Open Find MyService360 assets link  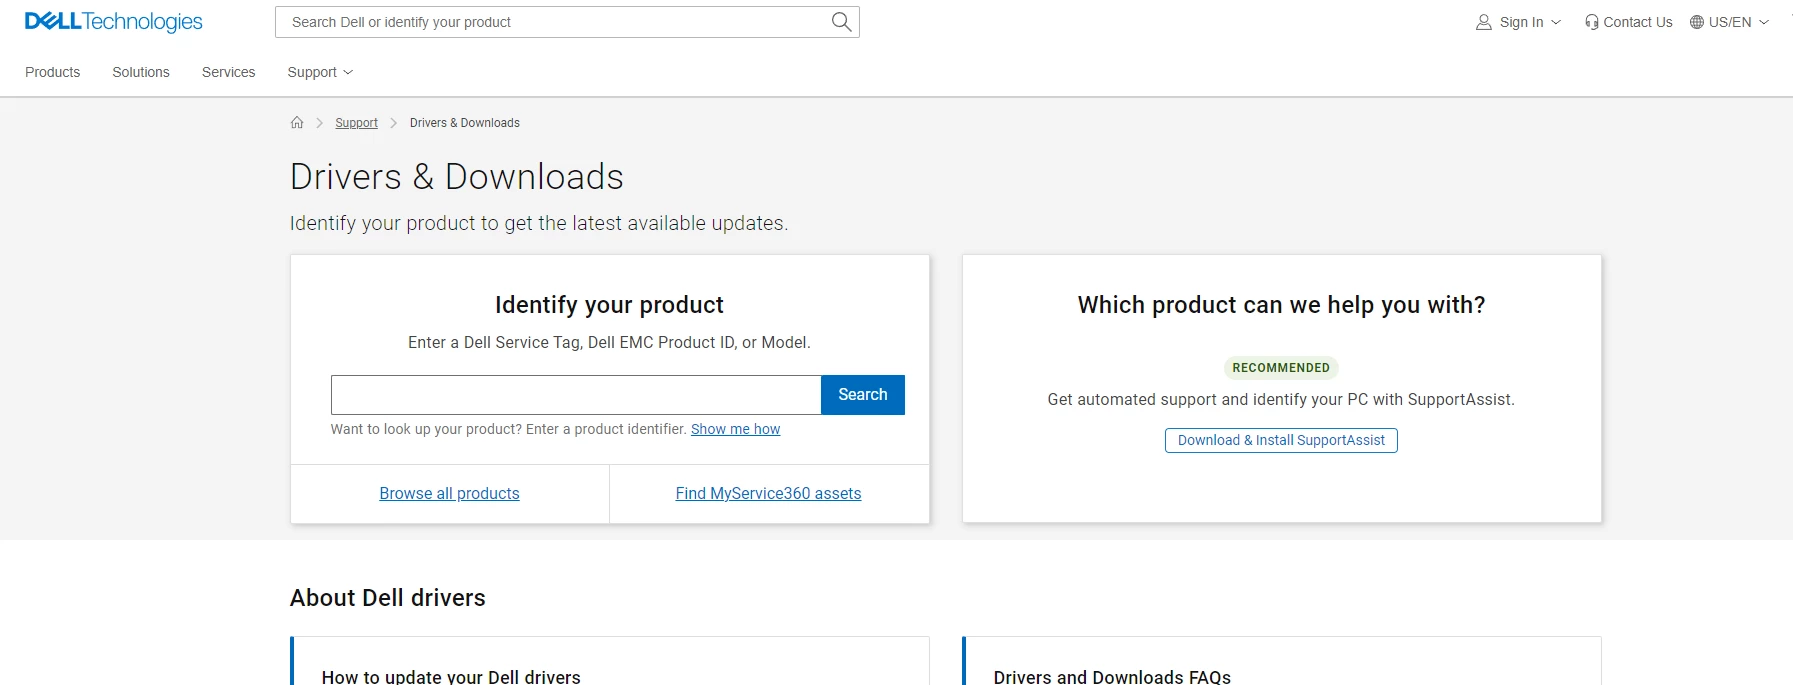pos(768,493)
